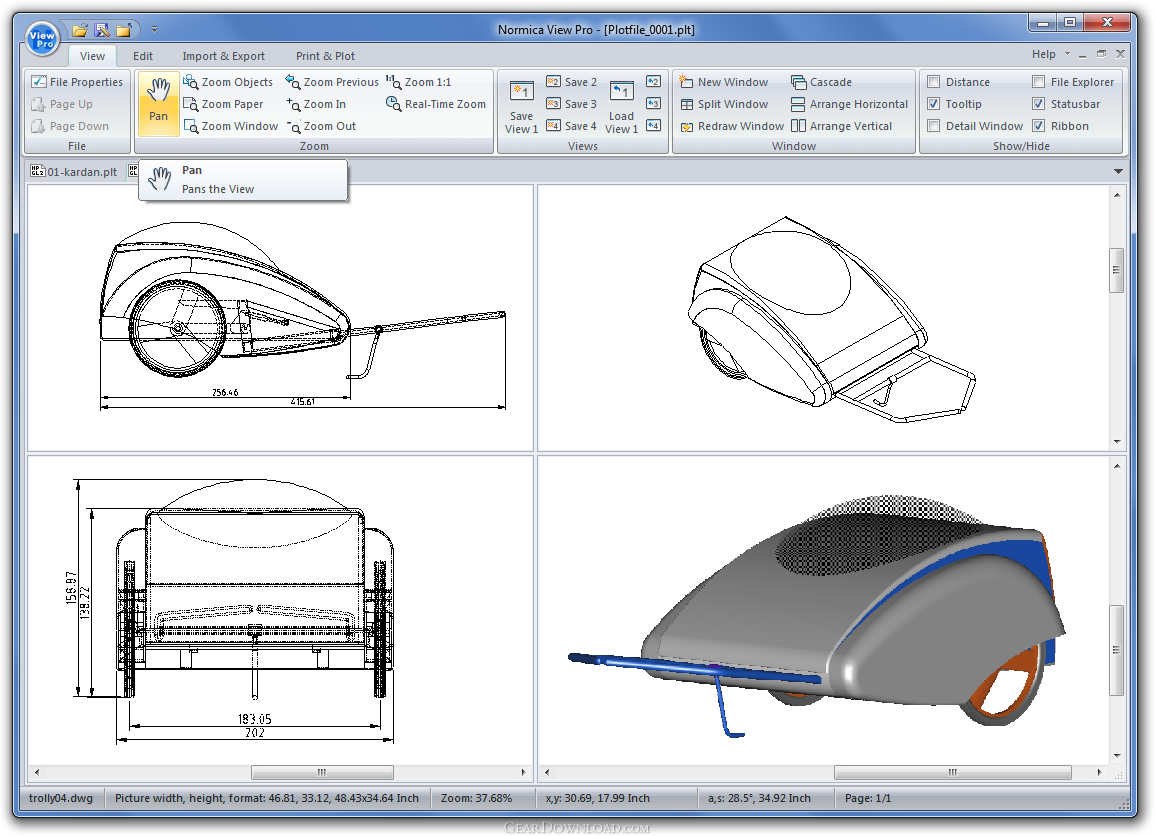Enable the Detail Window checkbox

click(933, 126)
